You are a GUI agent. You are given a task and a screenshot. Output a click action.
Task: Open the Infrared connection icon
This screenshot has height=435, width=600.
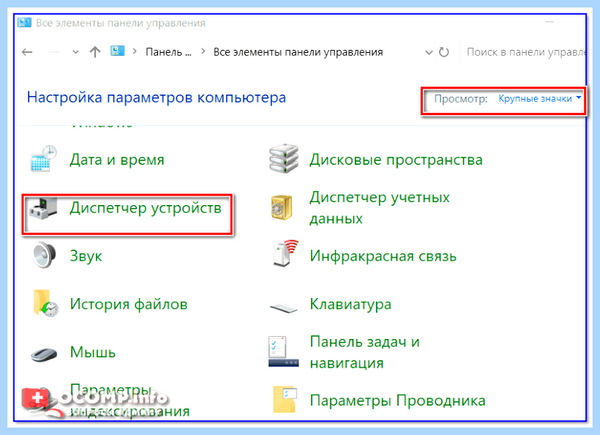pyautogui.click(x=285, y=254)
